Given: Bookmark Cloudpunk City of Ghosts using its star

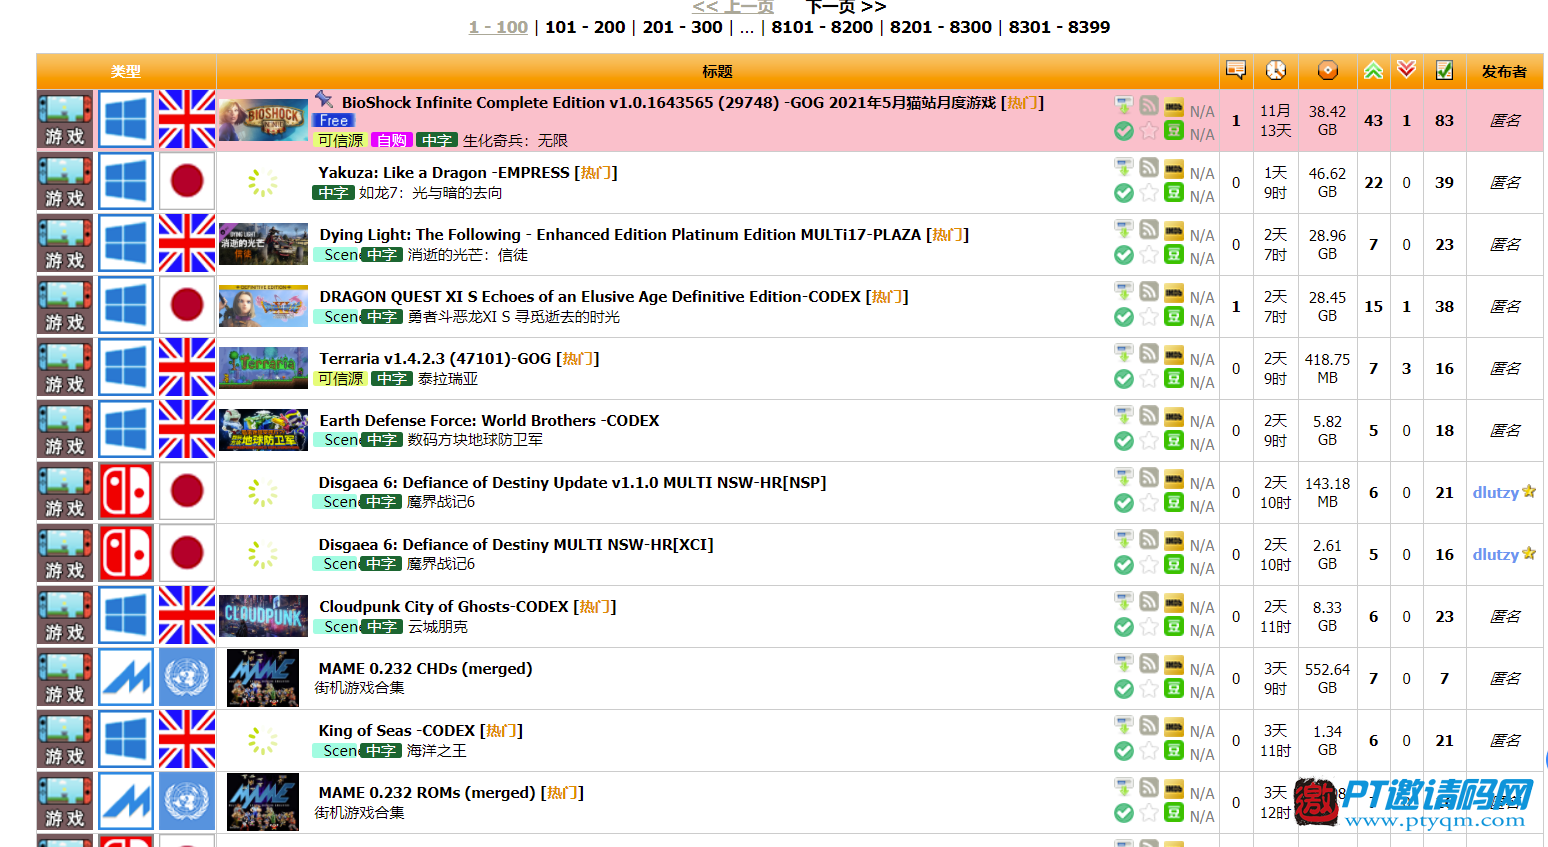Looking at the screenshot, I should click(x=1149, y=626).
